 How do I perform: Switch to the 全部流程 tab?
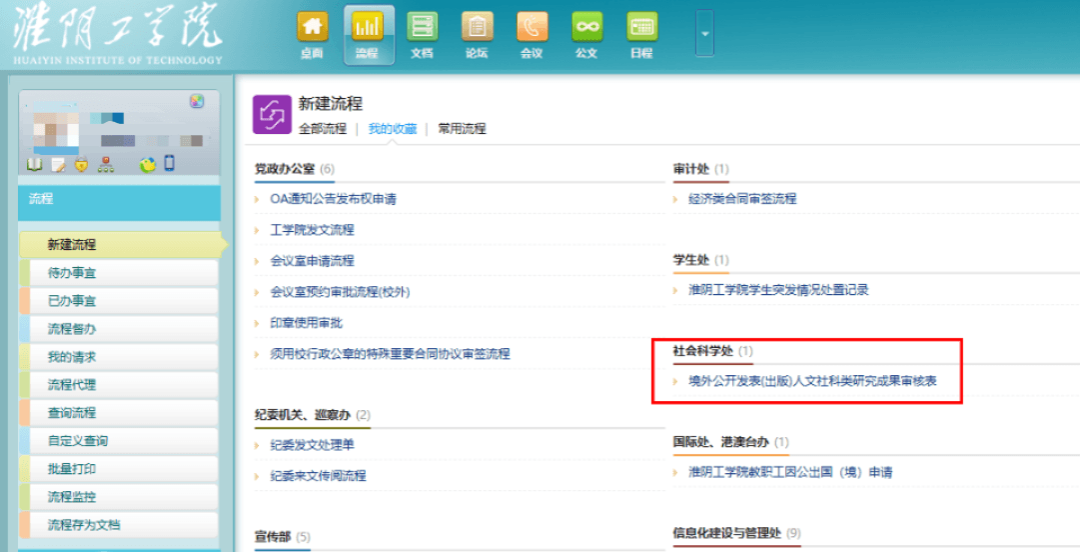tap(322, 129)
